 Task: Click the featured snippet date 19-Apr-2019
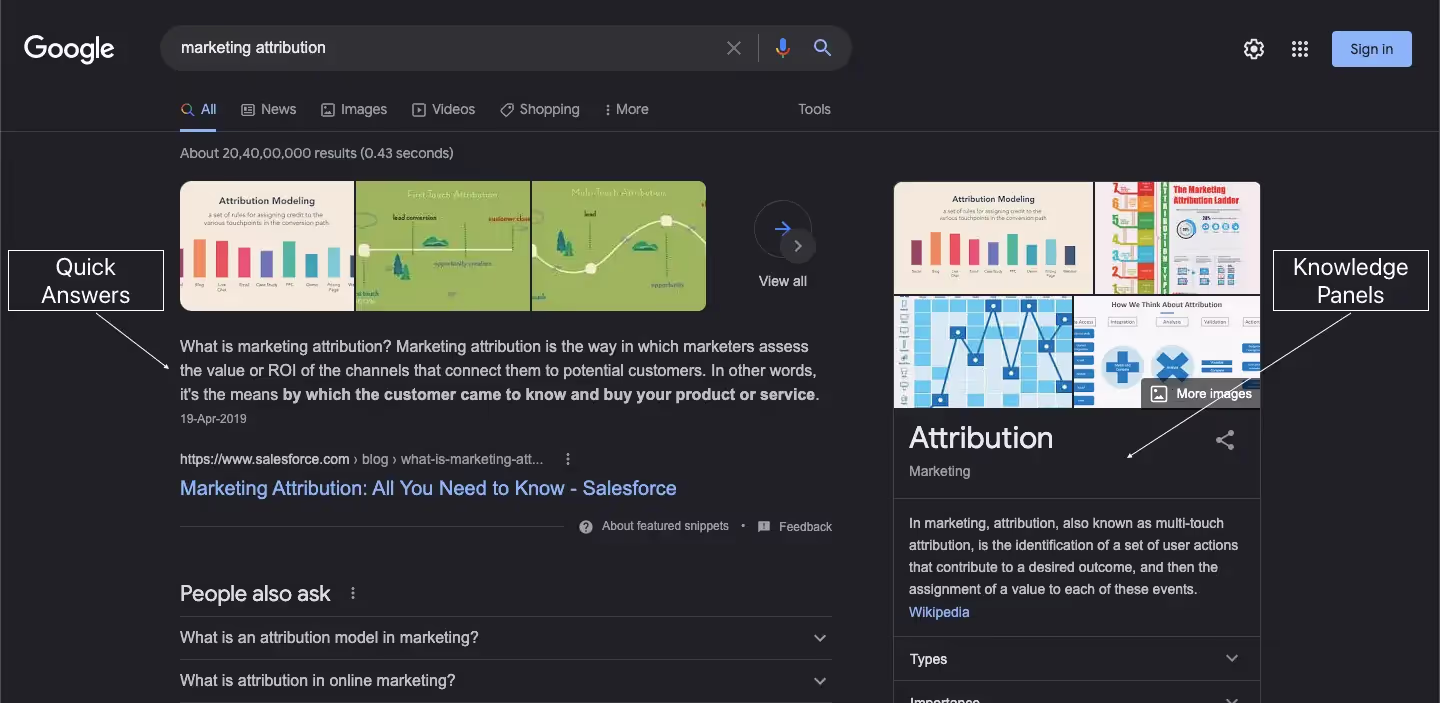[213, 419]
